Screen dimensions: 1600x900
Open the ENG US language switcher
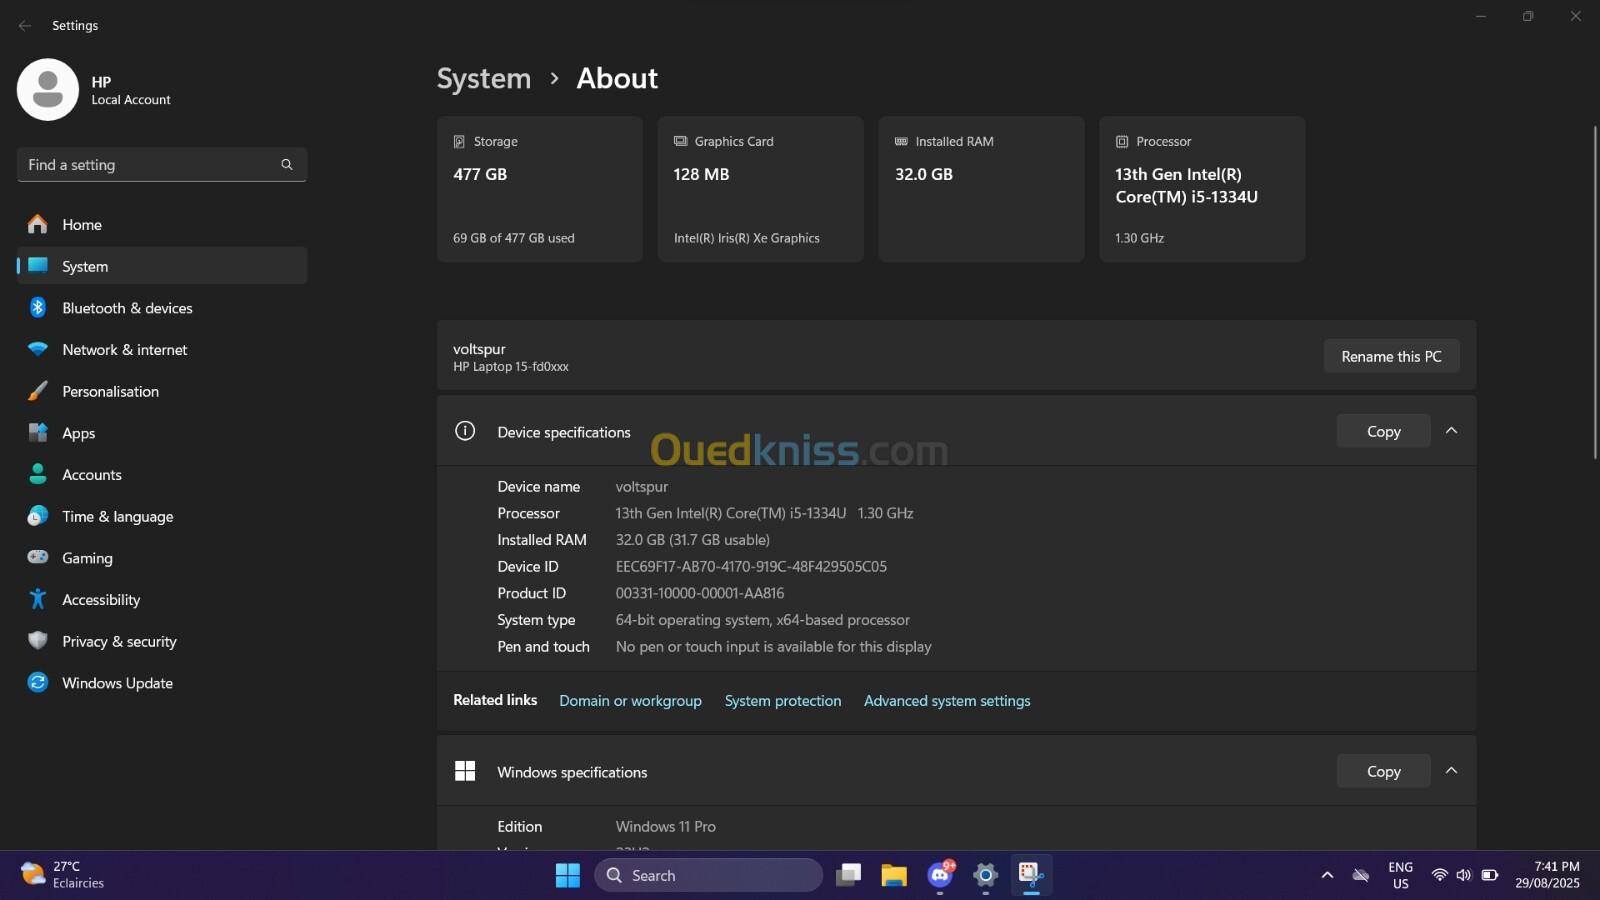point(1400,876)
